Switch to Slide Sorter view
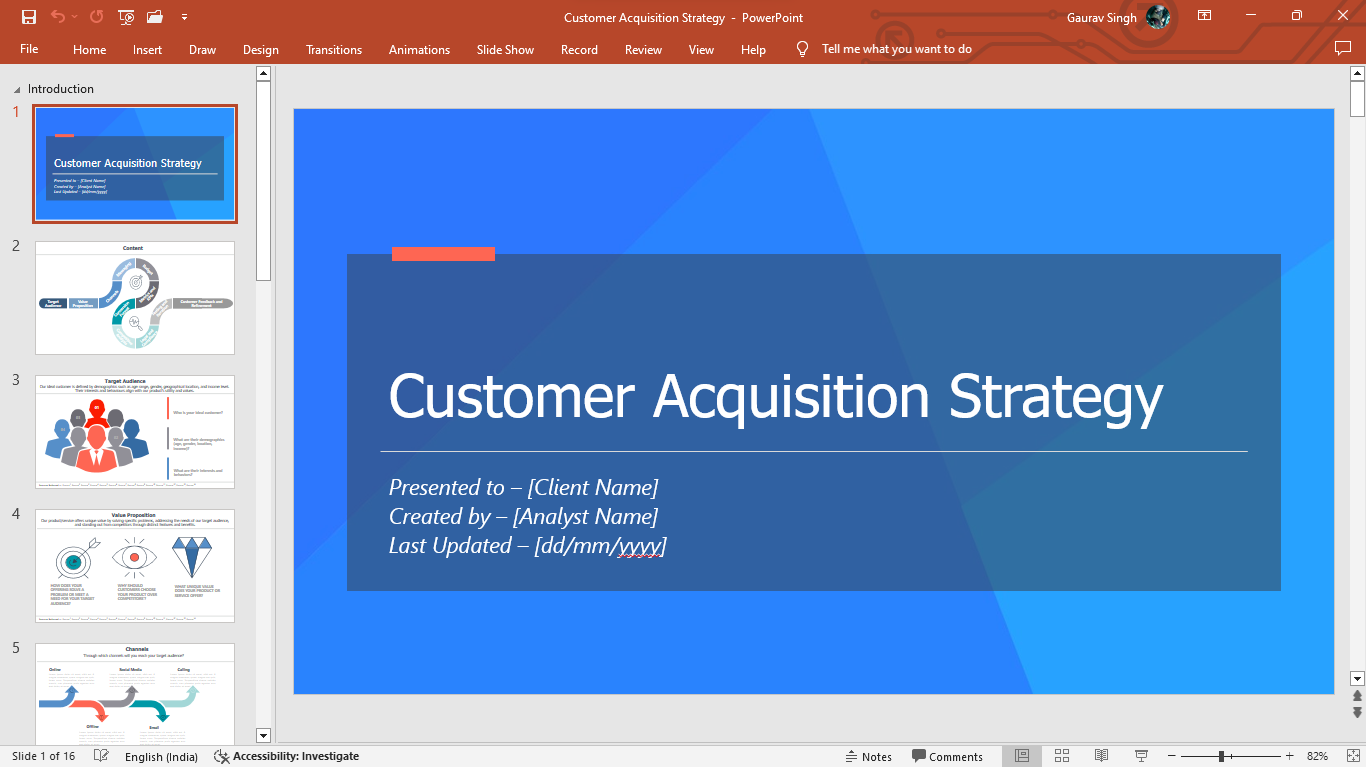 coord(1062,756)
